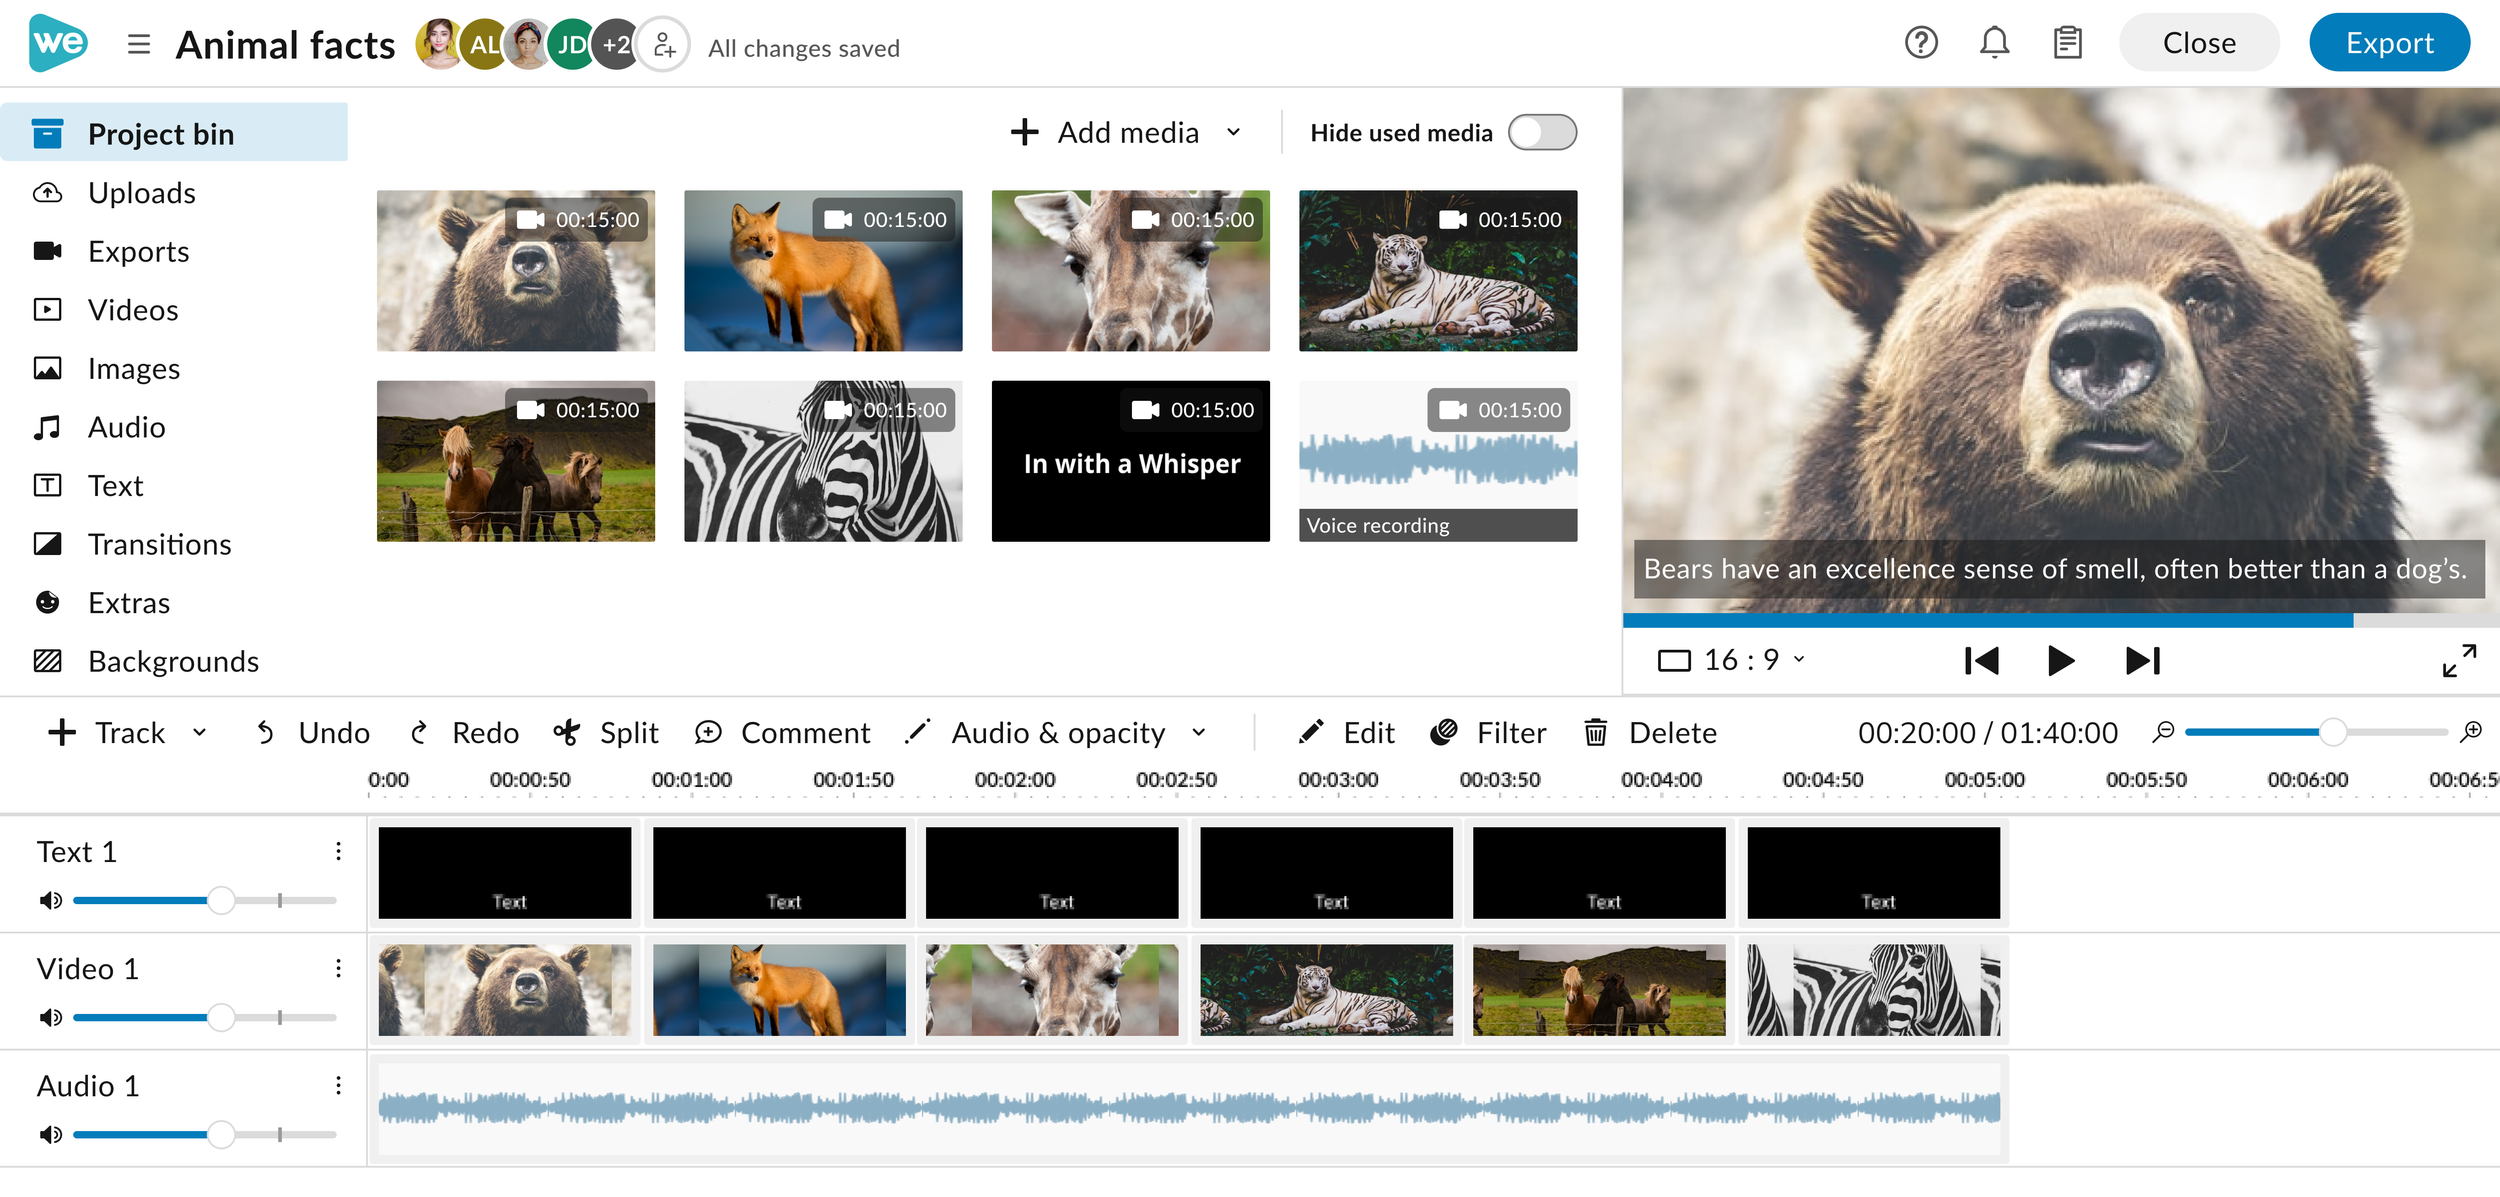Open the clipboard notes icon

tap(2067, 43)
